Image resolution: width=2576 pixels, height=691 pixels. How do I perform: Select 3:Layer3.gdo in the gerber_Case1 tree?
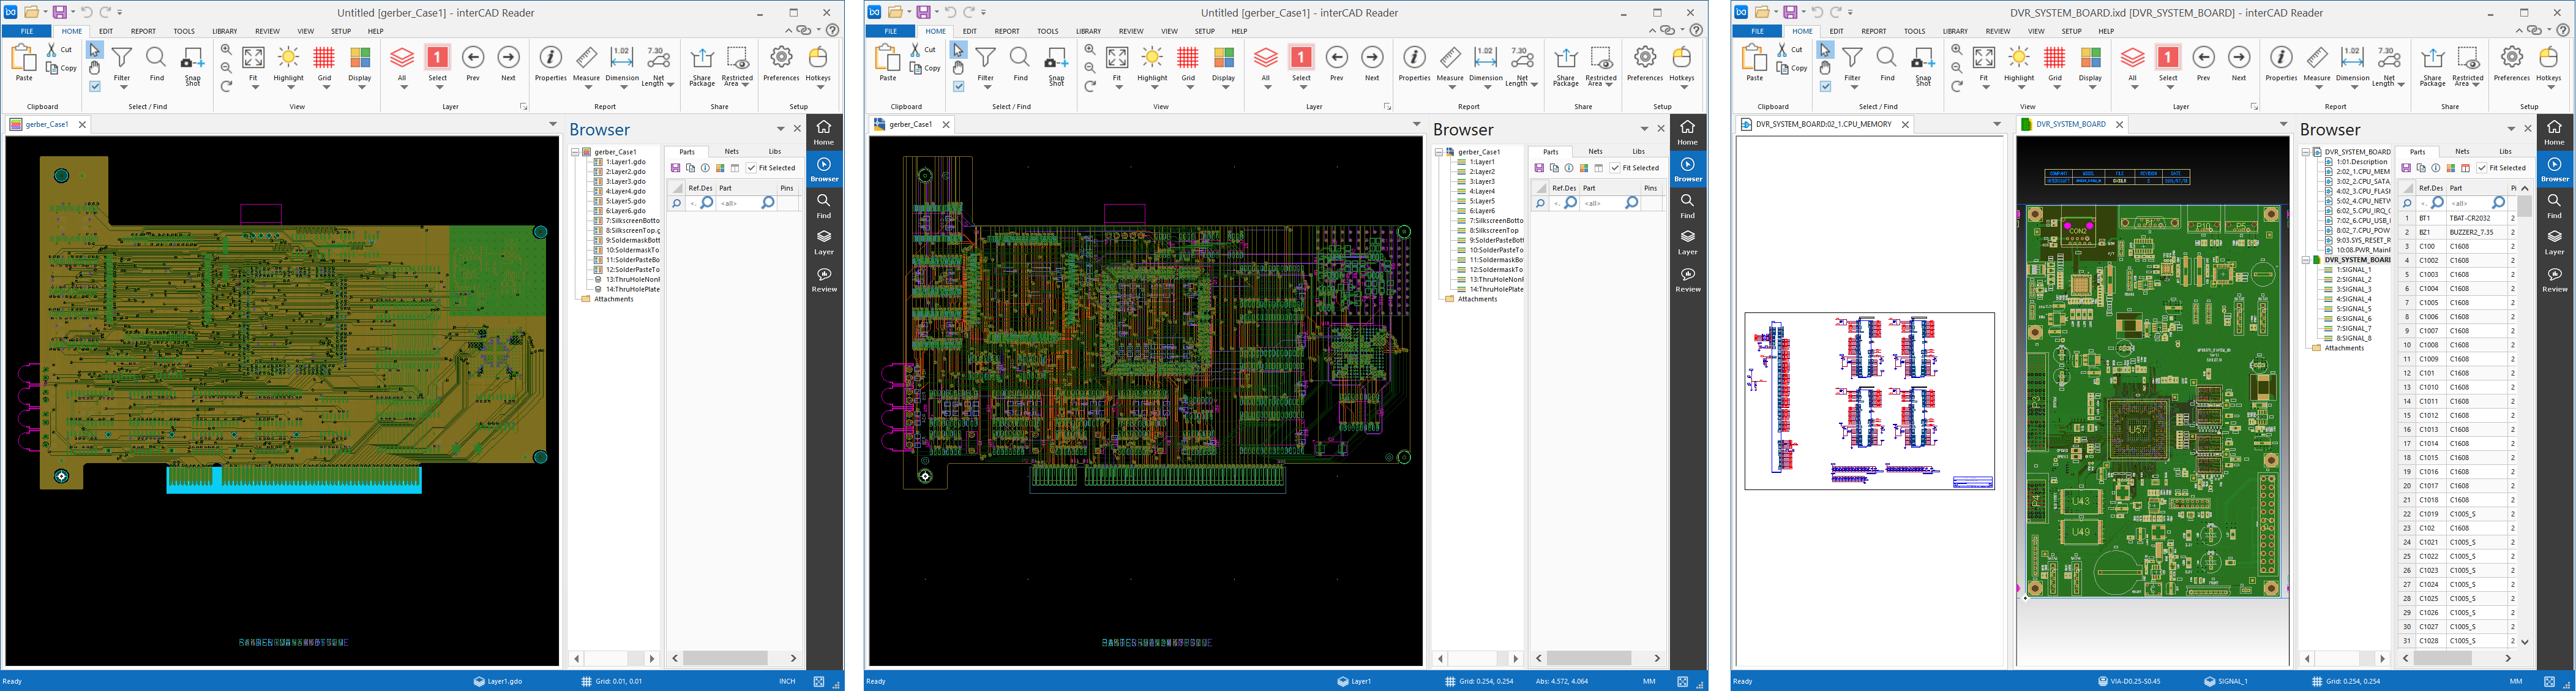[625, 181]
